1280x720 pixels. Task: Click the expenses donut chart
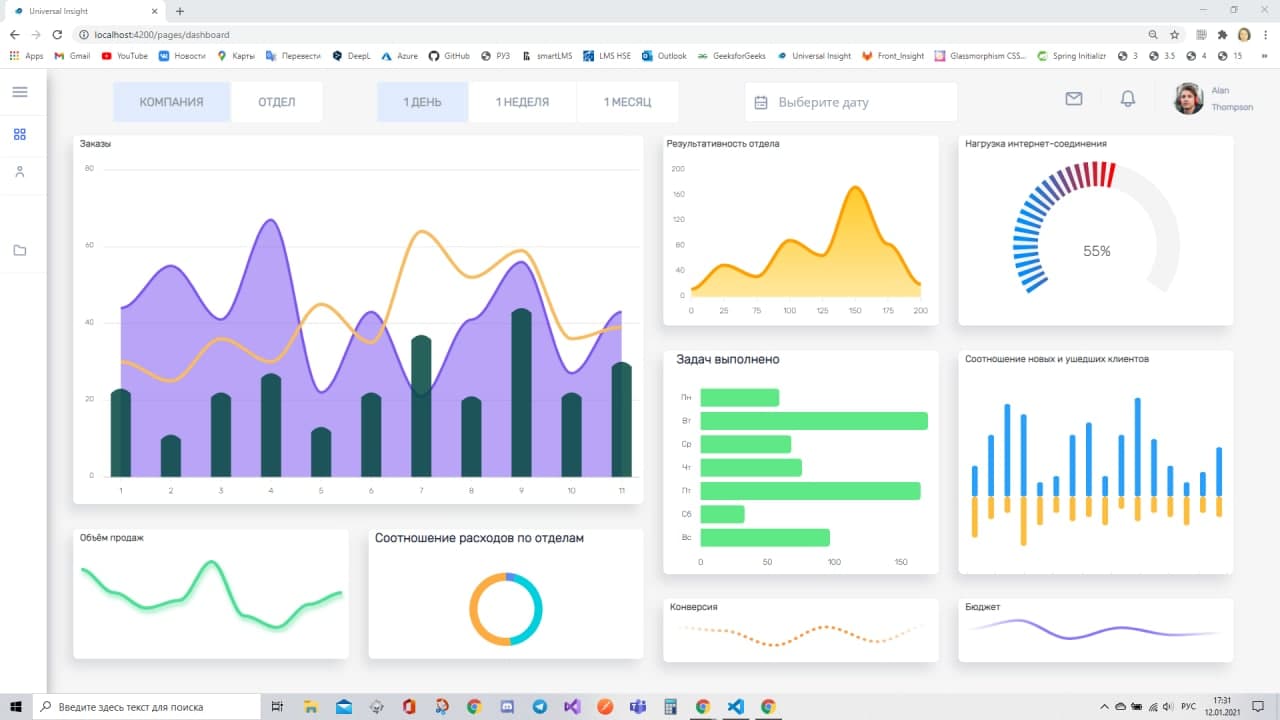pos(506,609)
